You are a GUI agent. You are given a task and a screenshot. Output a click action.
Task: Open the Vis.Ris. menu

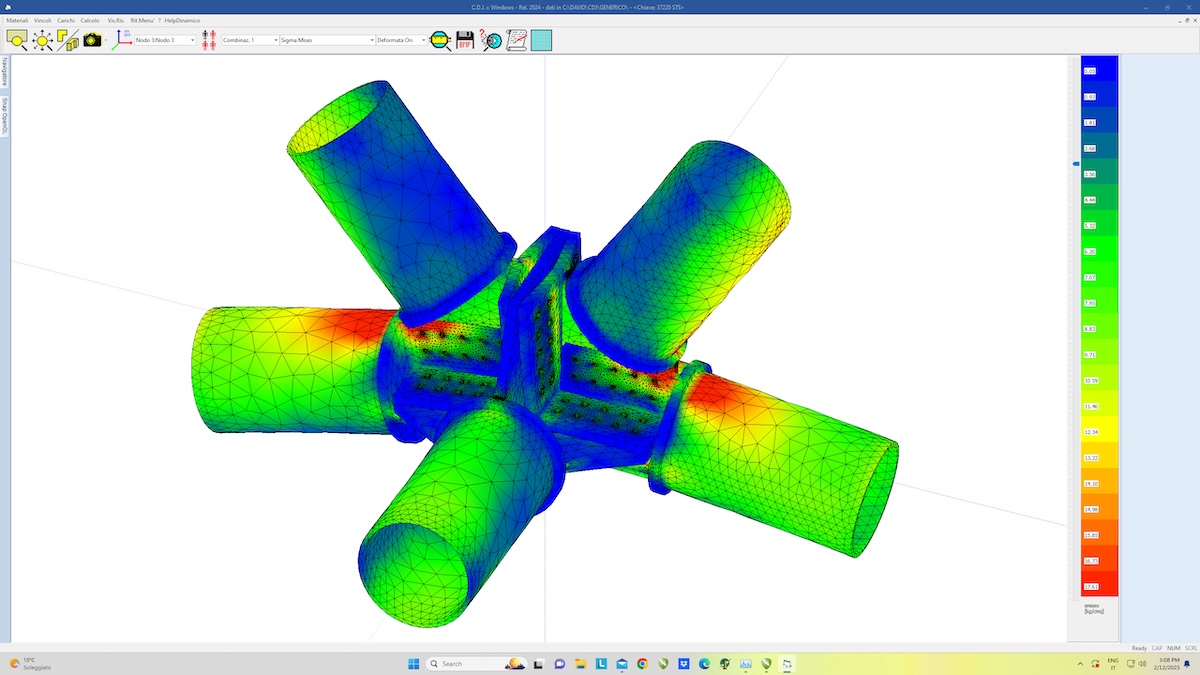(116, 20)
